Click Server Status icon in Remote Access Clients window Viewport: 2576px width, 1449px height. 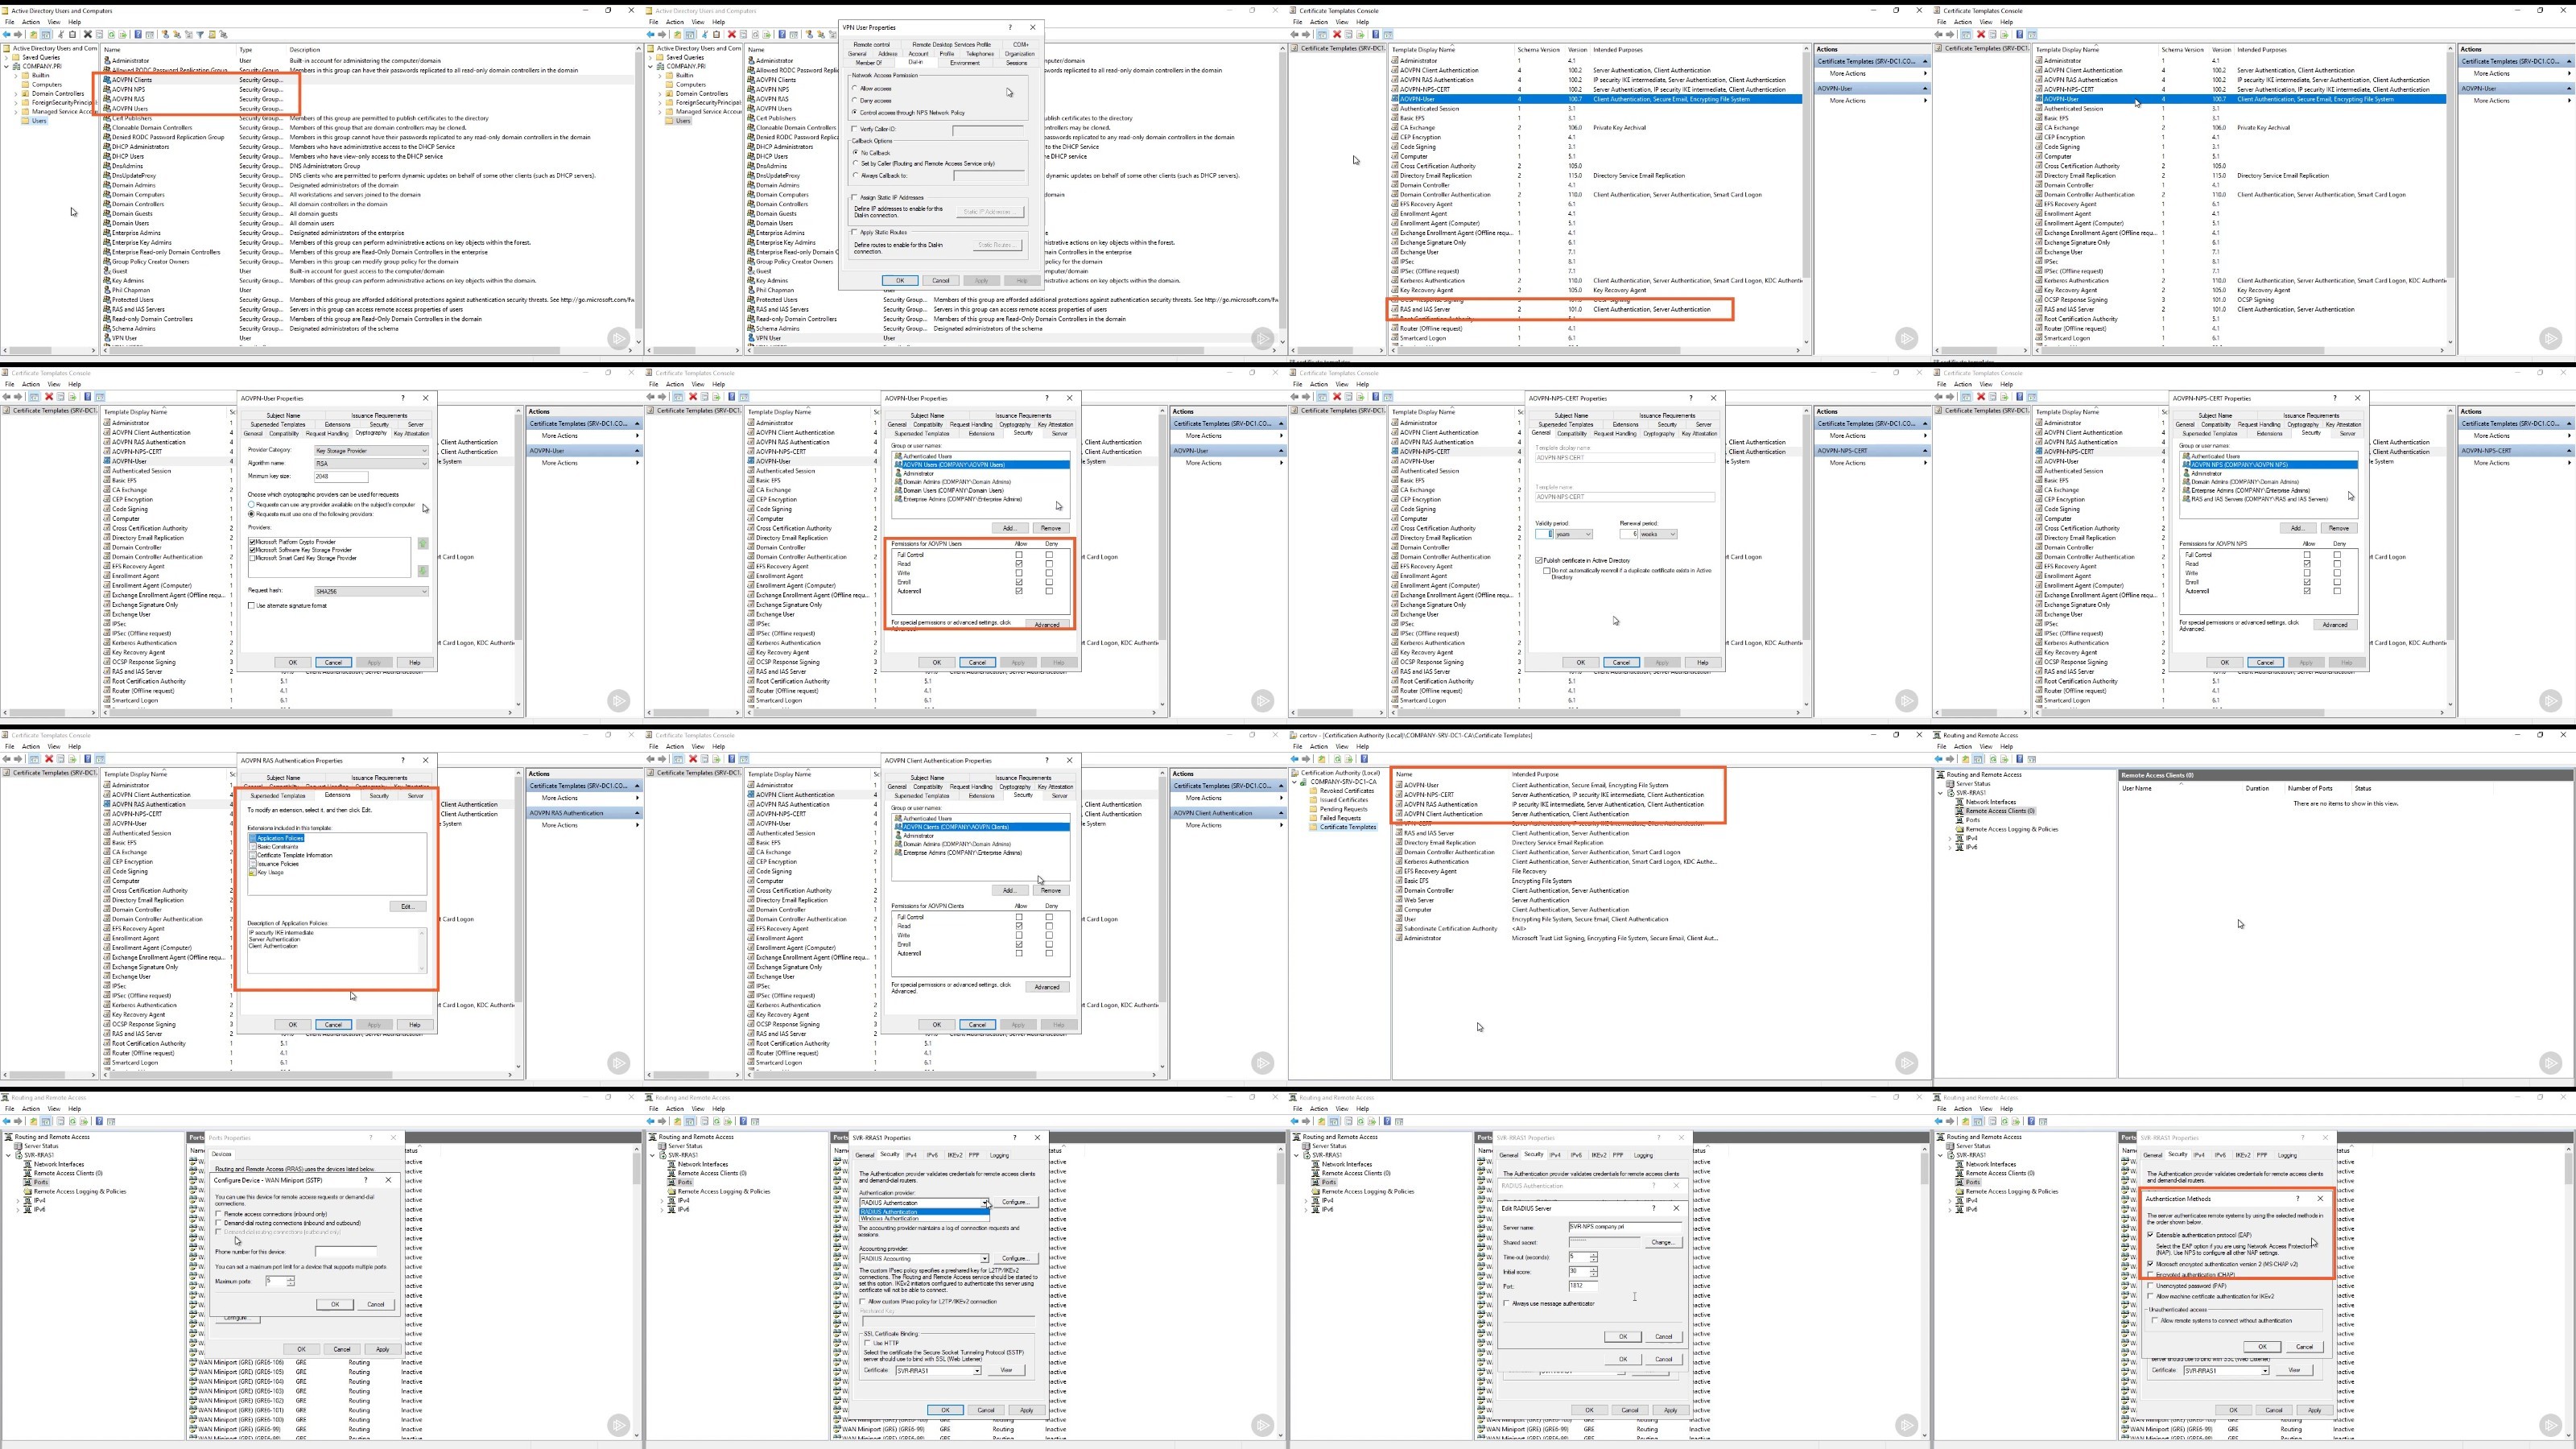coord(1950,784)
